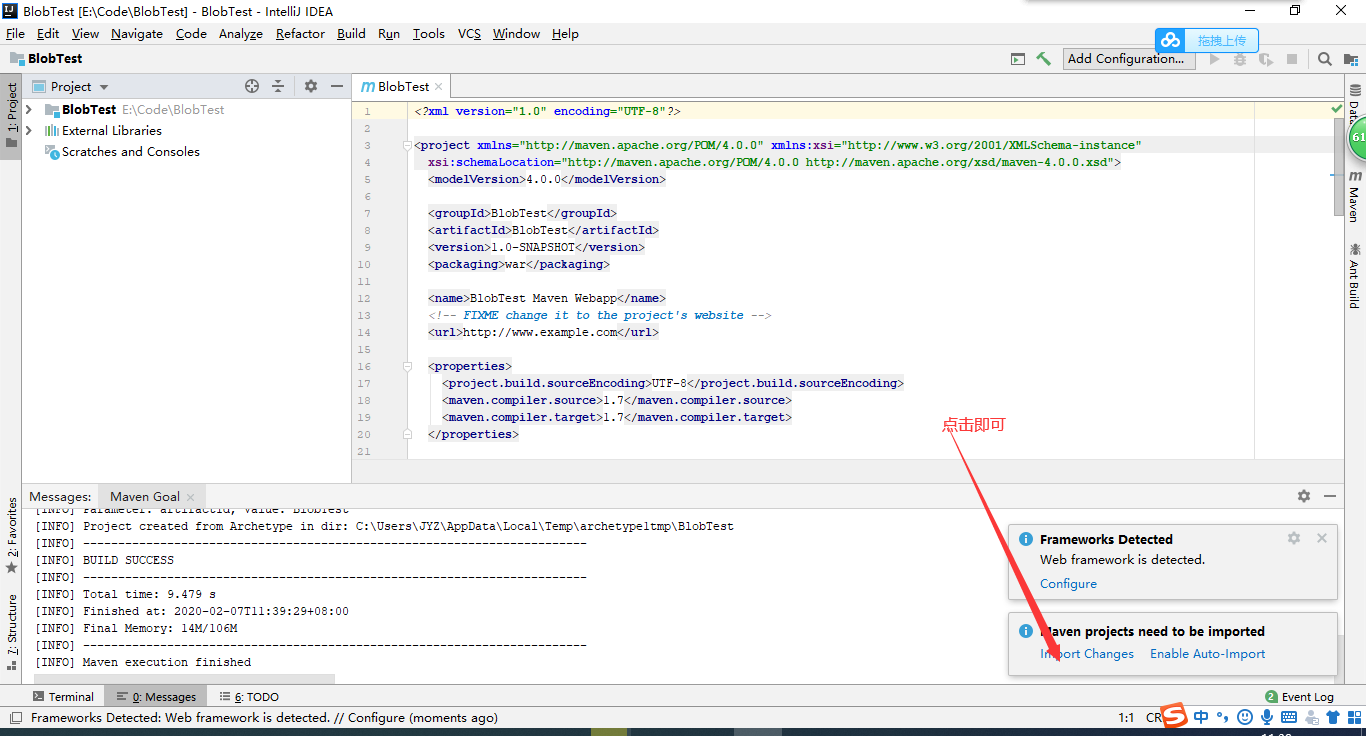Open Project Structure folder icon in toolbar

[1353, 59]
